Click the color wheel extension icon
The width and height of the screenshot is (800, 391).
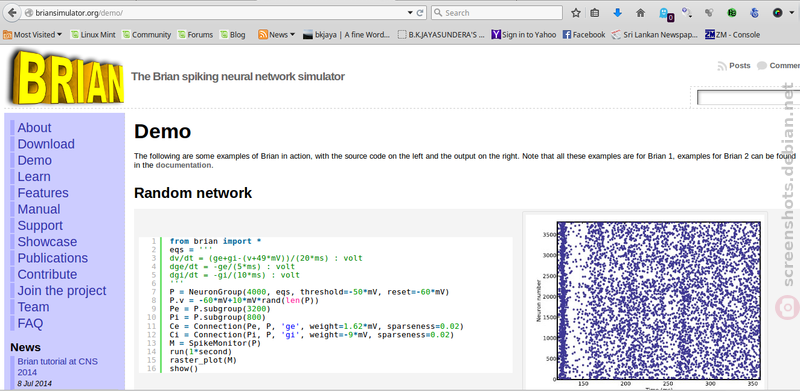(777, 13)
